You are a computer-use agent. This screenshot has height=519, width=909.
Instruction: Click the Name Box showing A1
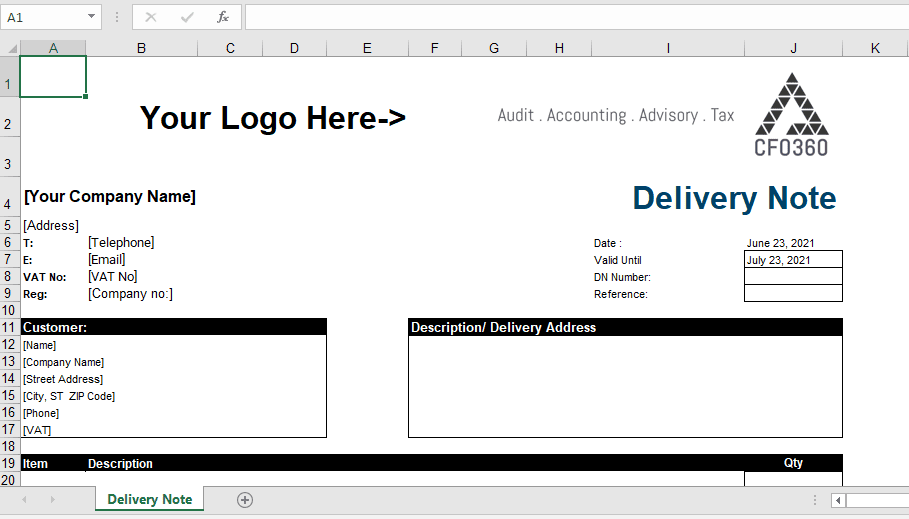tap(45, 17)
